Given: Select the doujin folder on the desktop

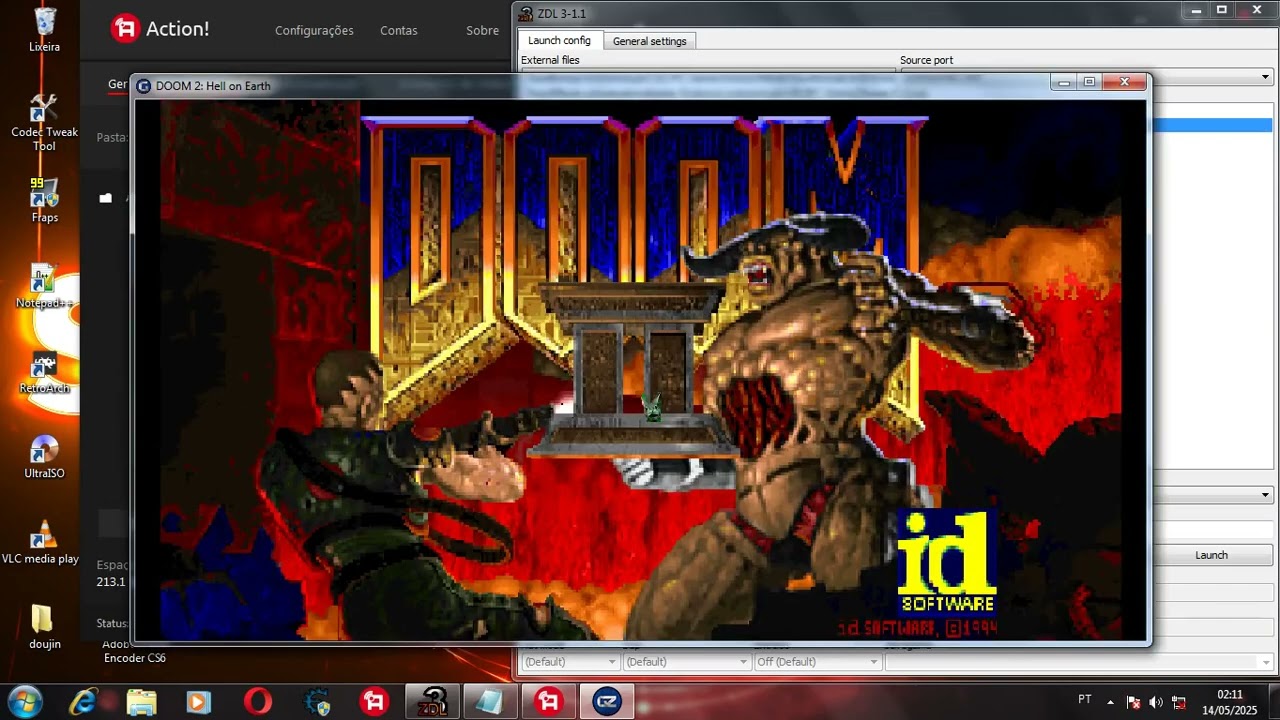Looking at the screenshot, I should [44, 627].
